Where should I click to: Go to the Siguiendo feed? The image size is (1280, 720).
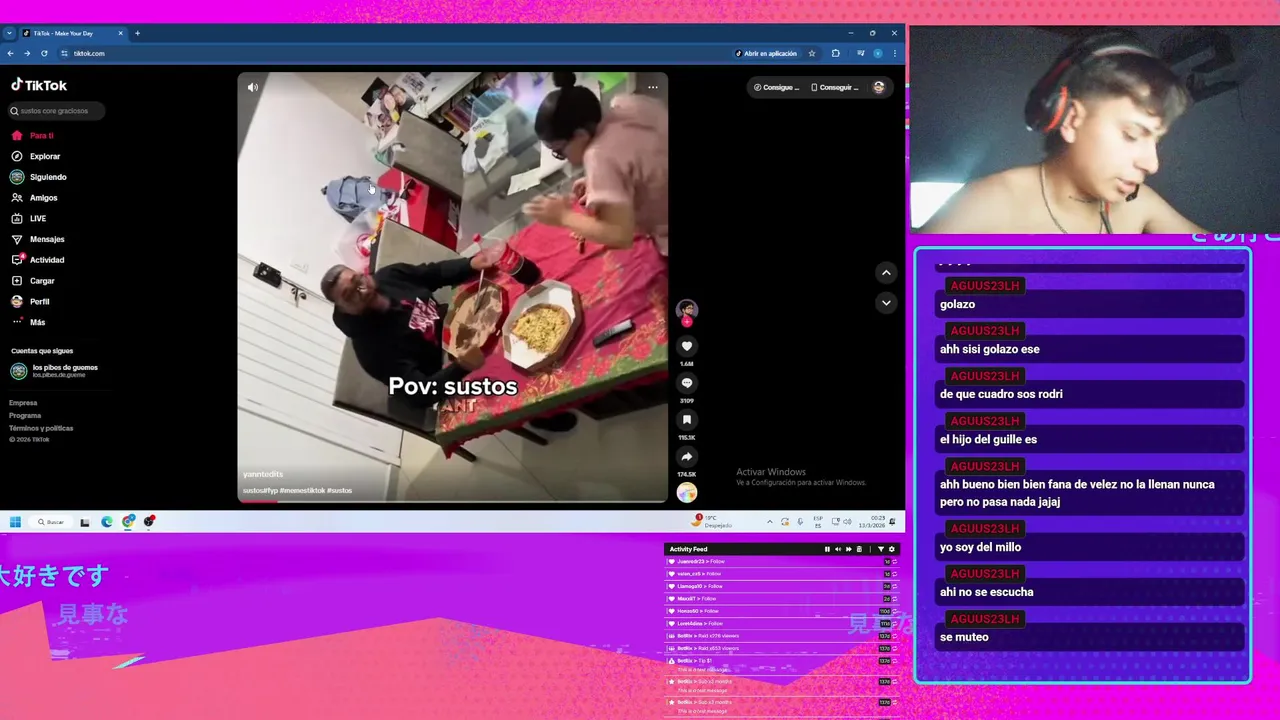[x=39, y=177]
